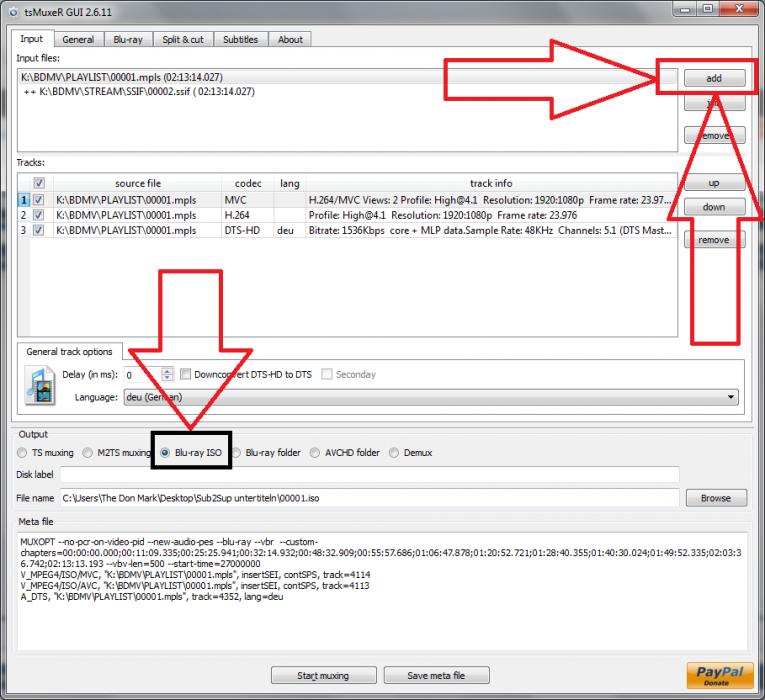This screenshot has width=765, height=700.
Task: Move selected track up
Action: tap(714, 183)
